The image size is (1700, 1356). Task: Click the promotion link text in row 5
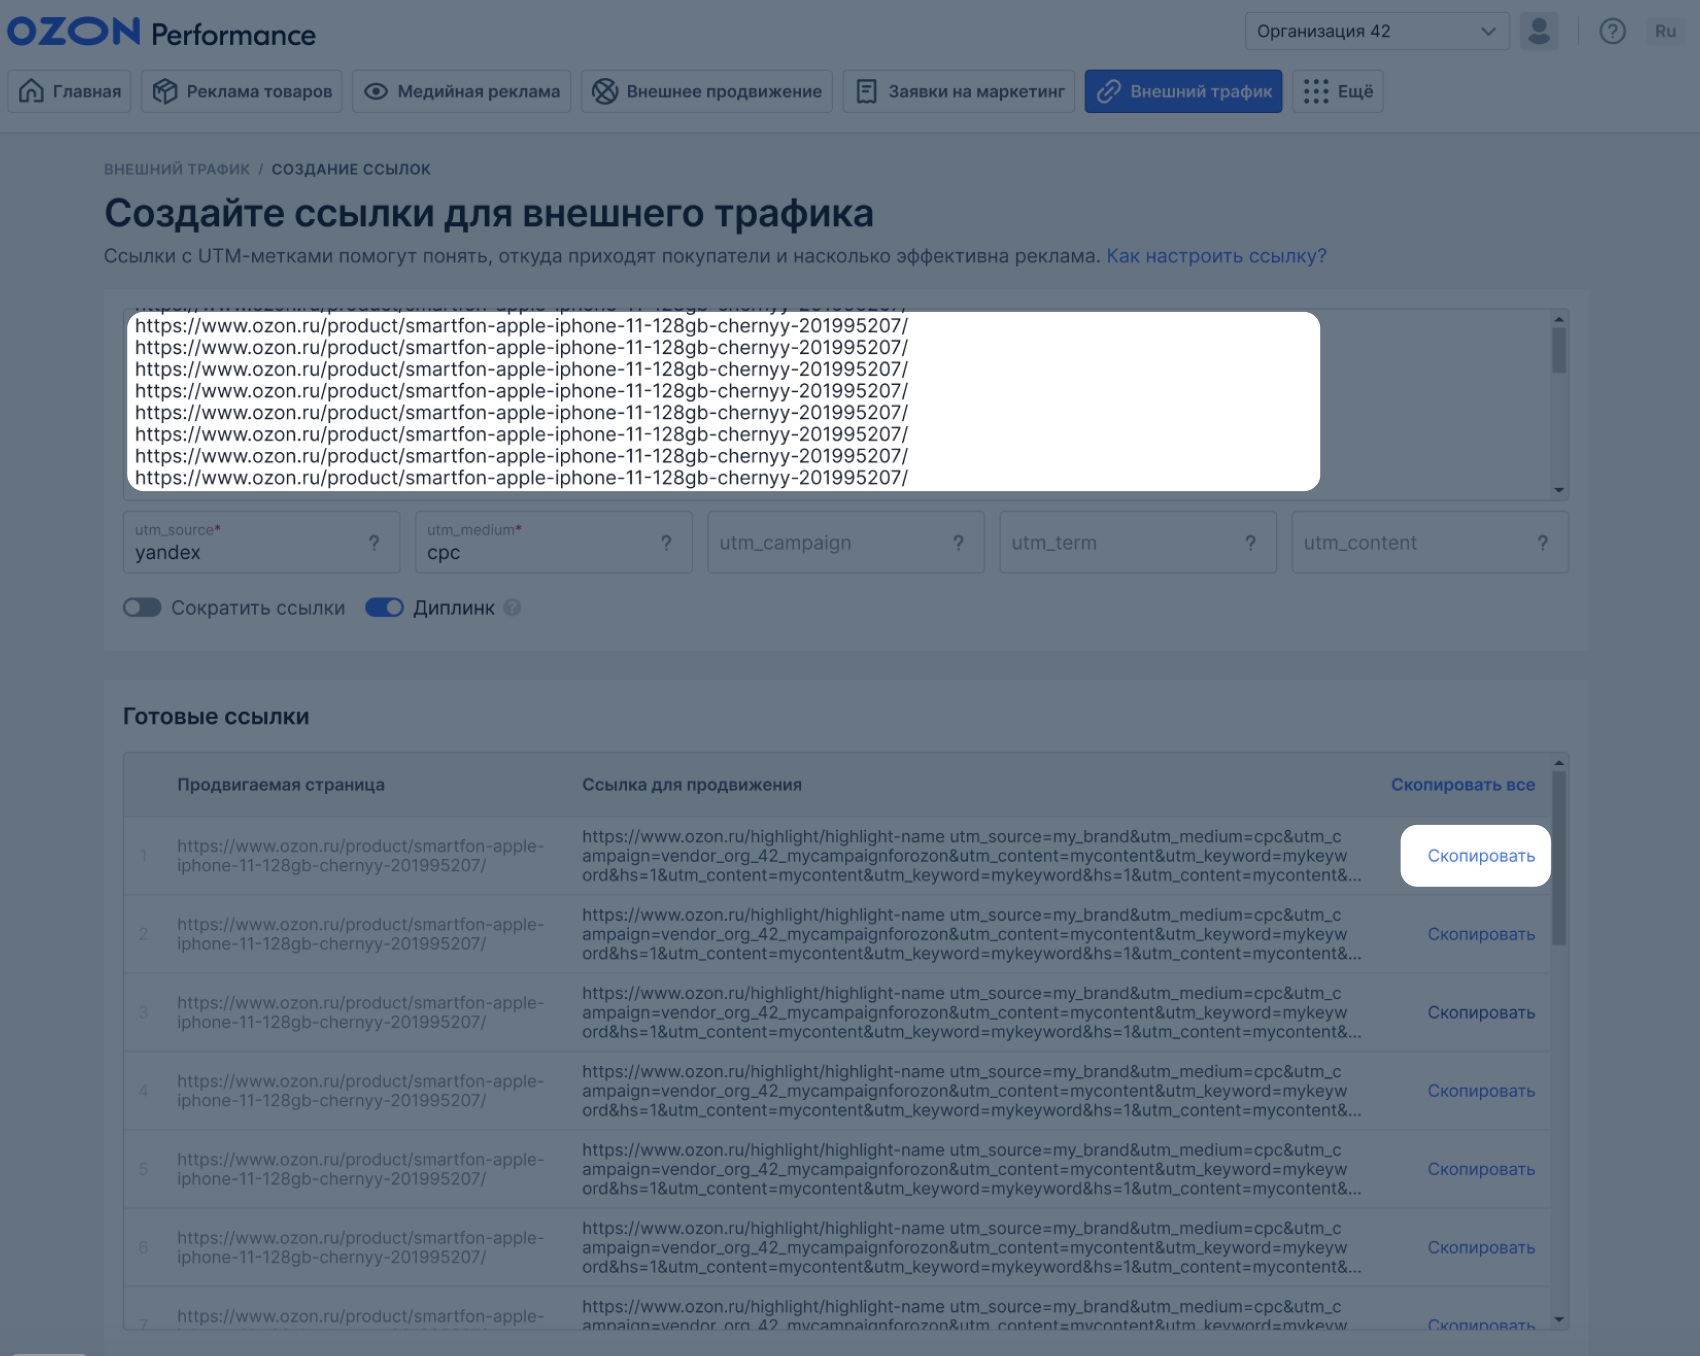coord(971,1169)
